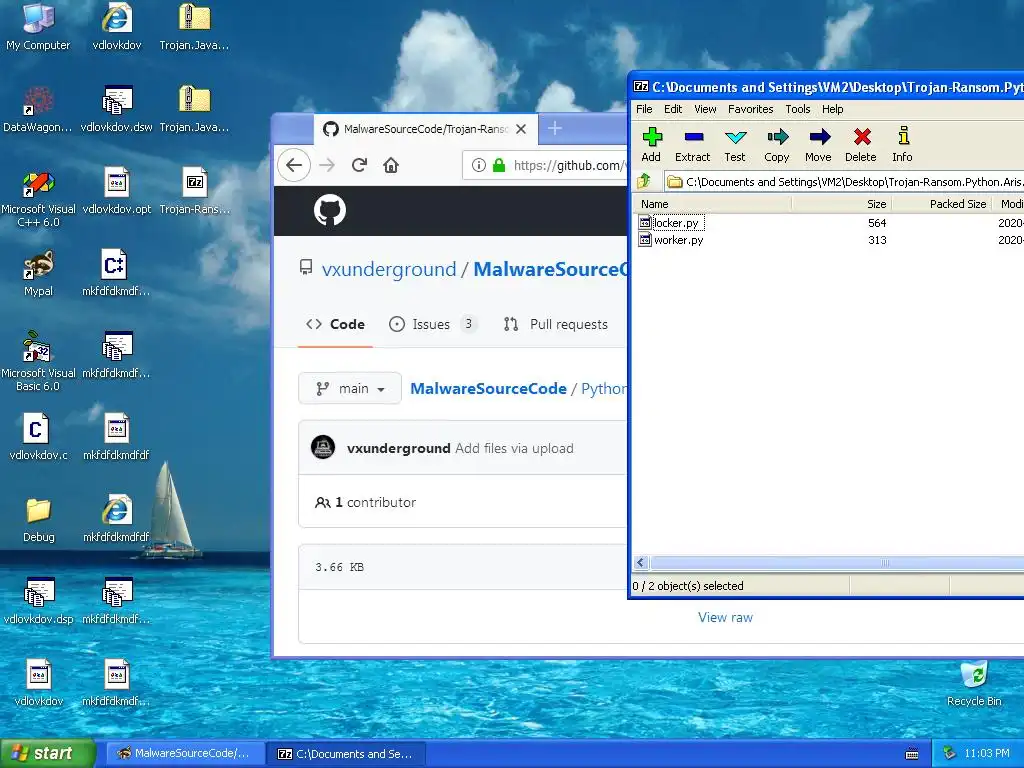The width and height of the screenshot is (1024, 768).
Task: Click the site information icon in address bar
Action: [479, 165]
